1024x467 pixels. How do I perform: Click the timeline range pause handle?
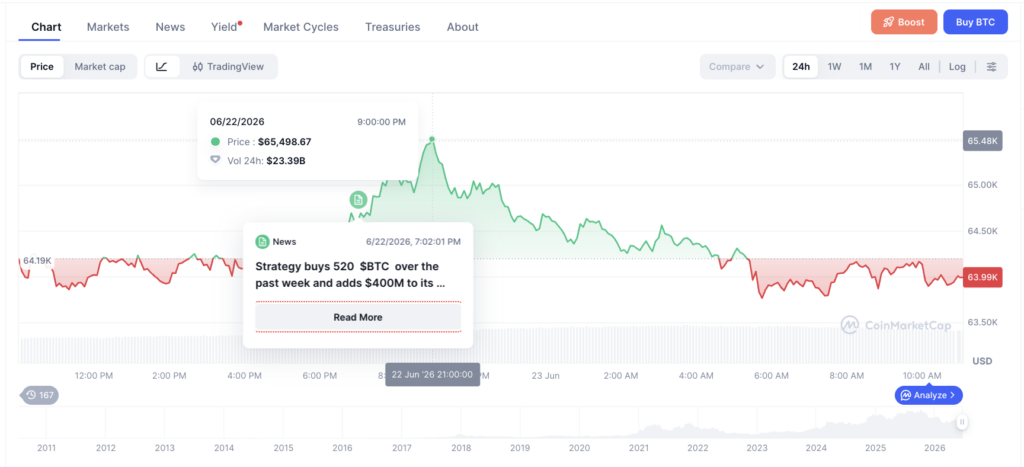click(961, 422)
